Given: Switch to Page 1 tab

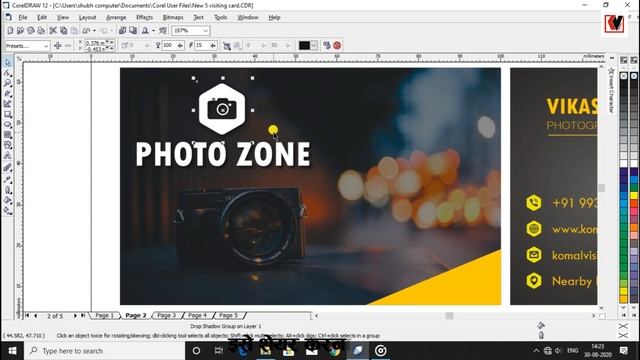Looking at the screenshot, I should tap(104, 316).
